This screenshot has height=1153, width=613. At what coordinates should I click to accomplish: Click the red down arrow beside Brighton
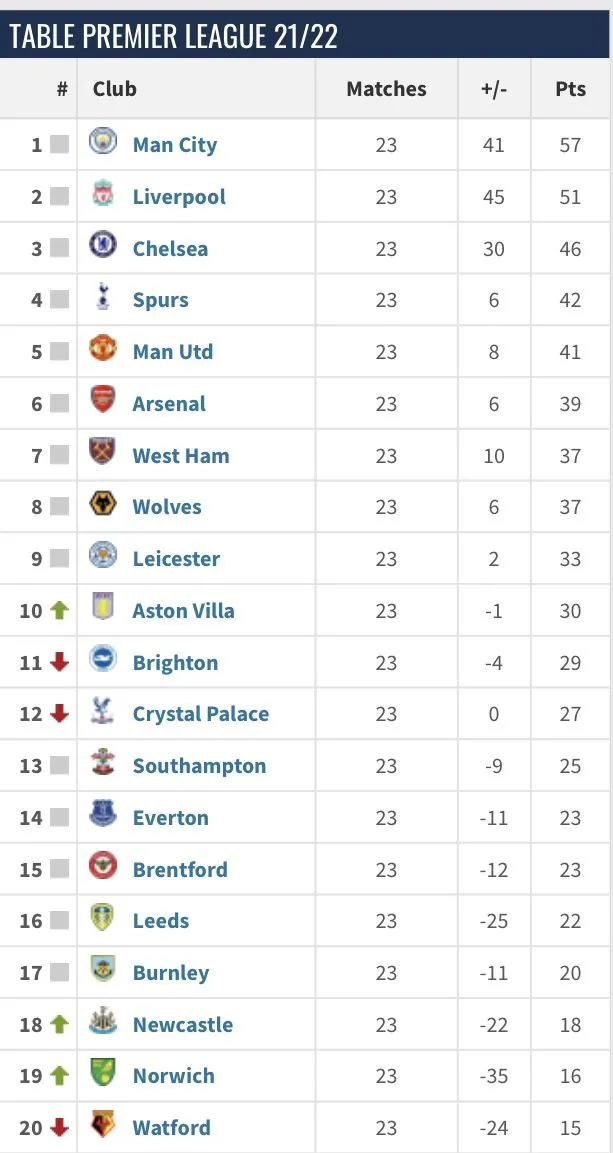59,662
